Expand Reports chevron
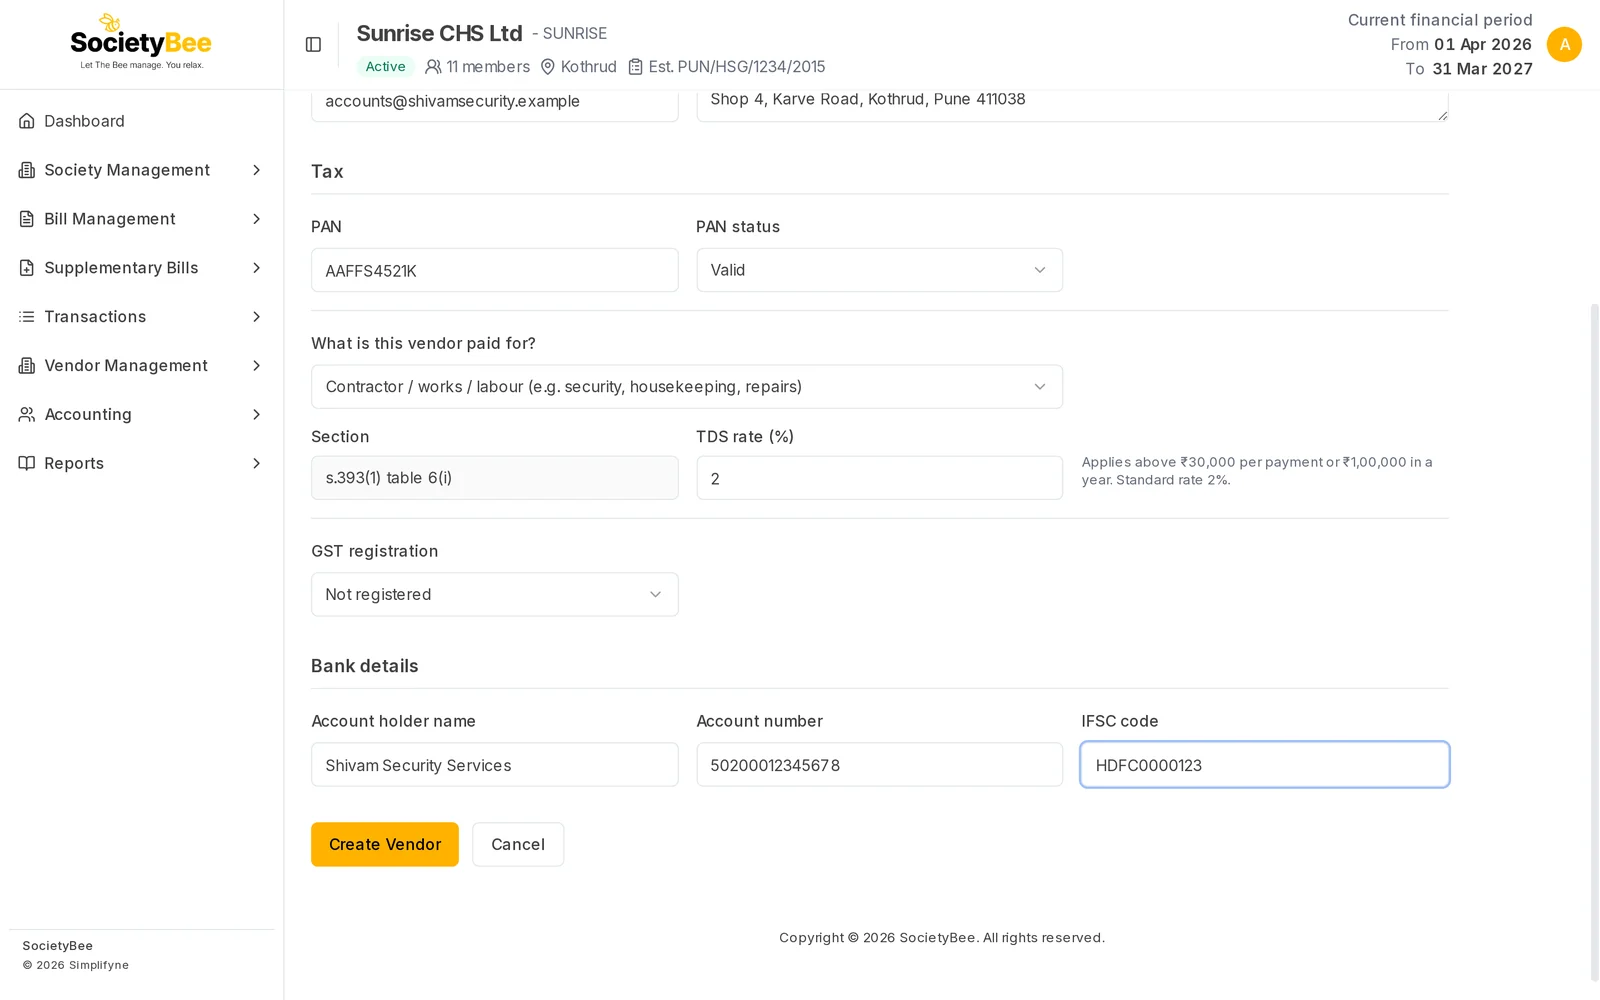The image size is (1600, 1000). (257, 463)
